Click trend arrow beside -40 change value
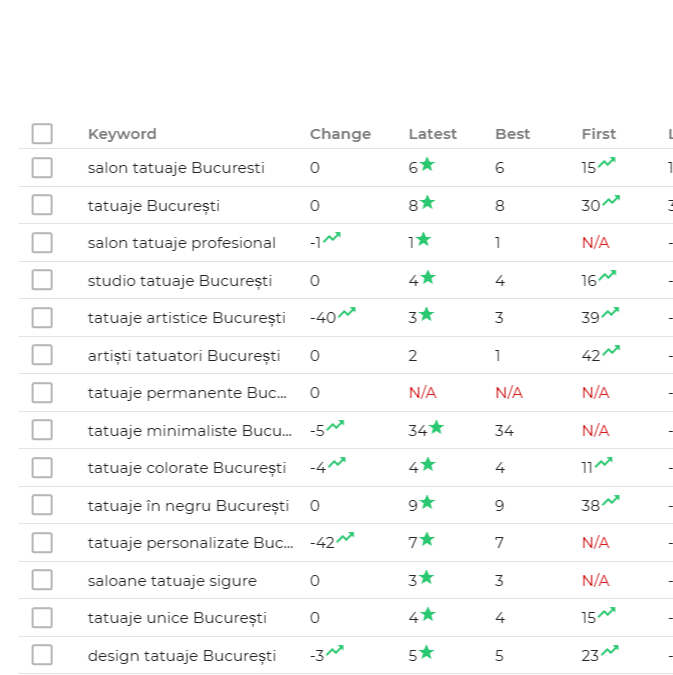 (346, 314)
